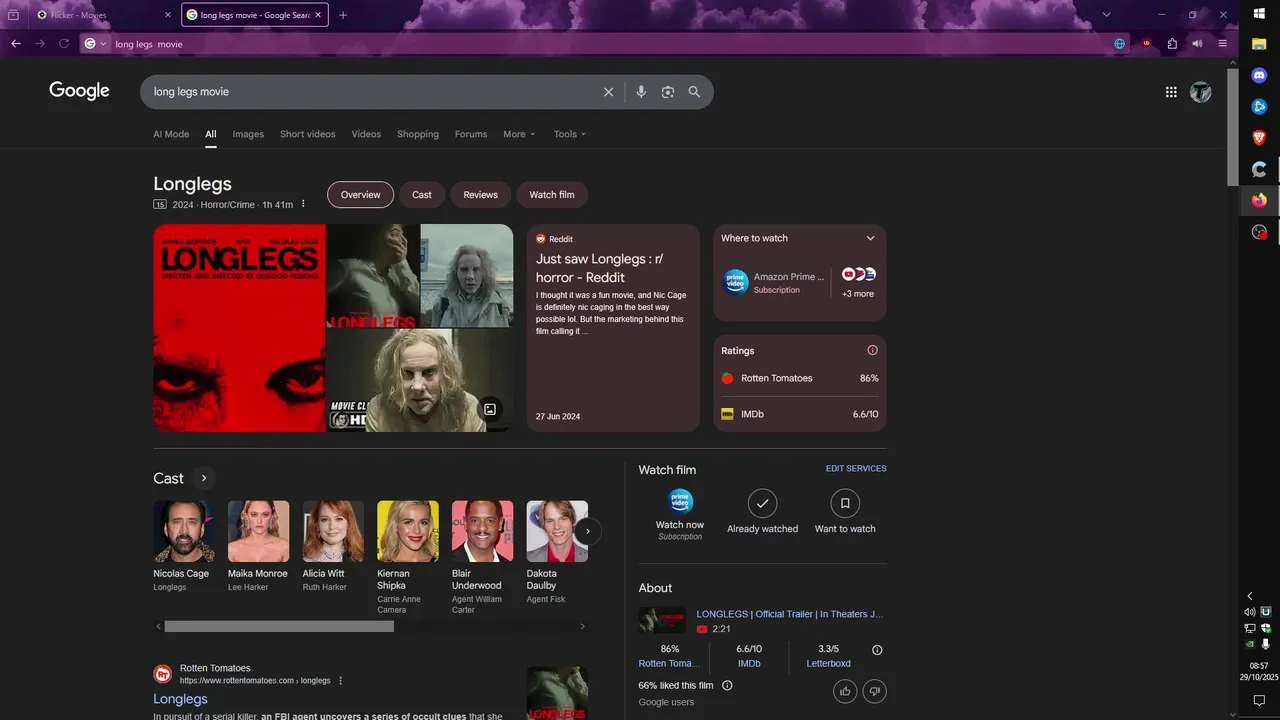1280x720 pixels.
Task: Mute the tab sound icon in toolbar
Action: coord(1197,44)
